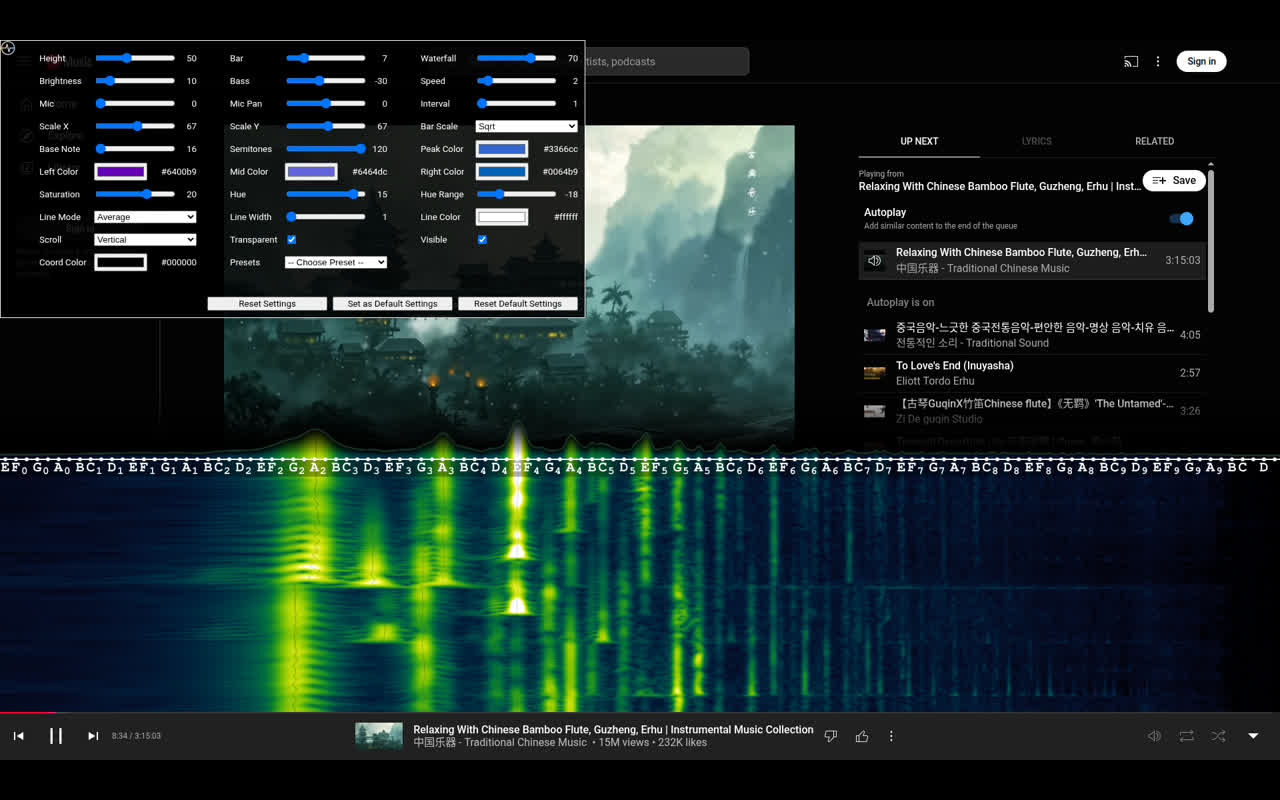Open the Right Color swatch
Screen dimensions: 1280x800
(x=502, y=172)
